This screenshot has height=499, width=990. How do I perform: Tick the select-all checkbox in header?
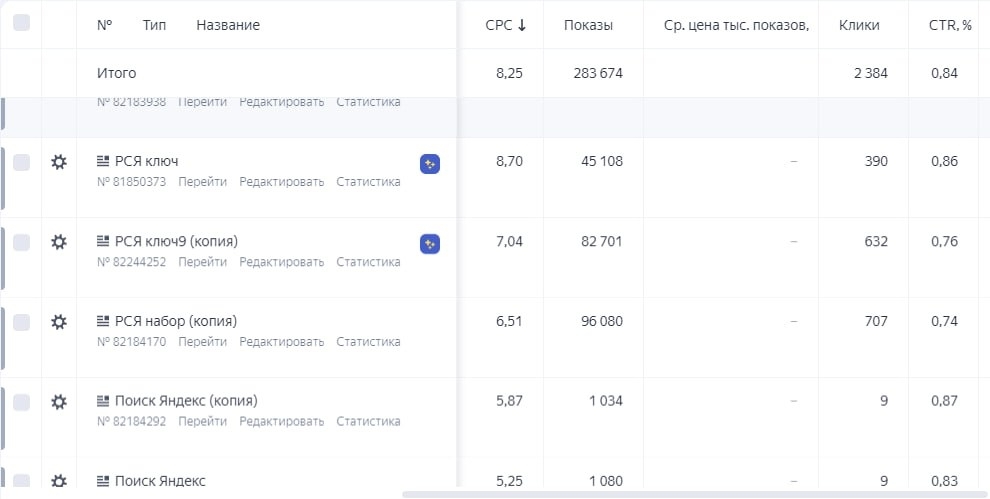pyautogui.click(x=21, y=23)
